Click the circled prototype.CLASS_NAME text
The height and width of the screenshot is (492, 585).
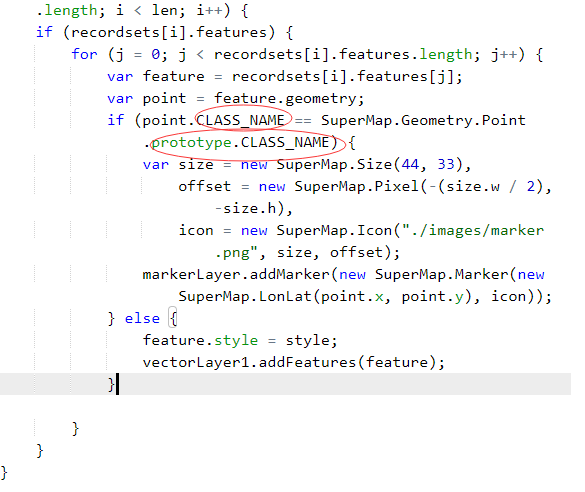pos(241,142)
